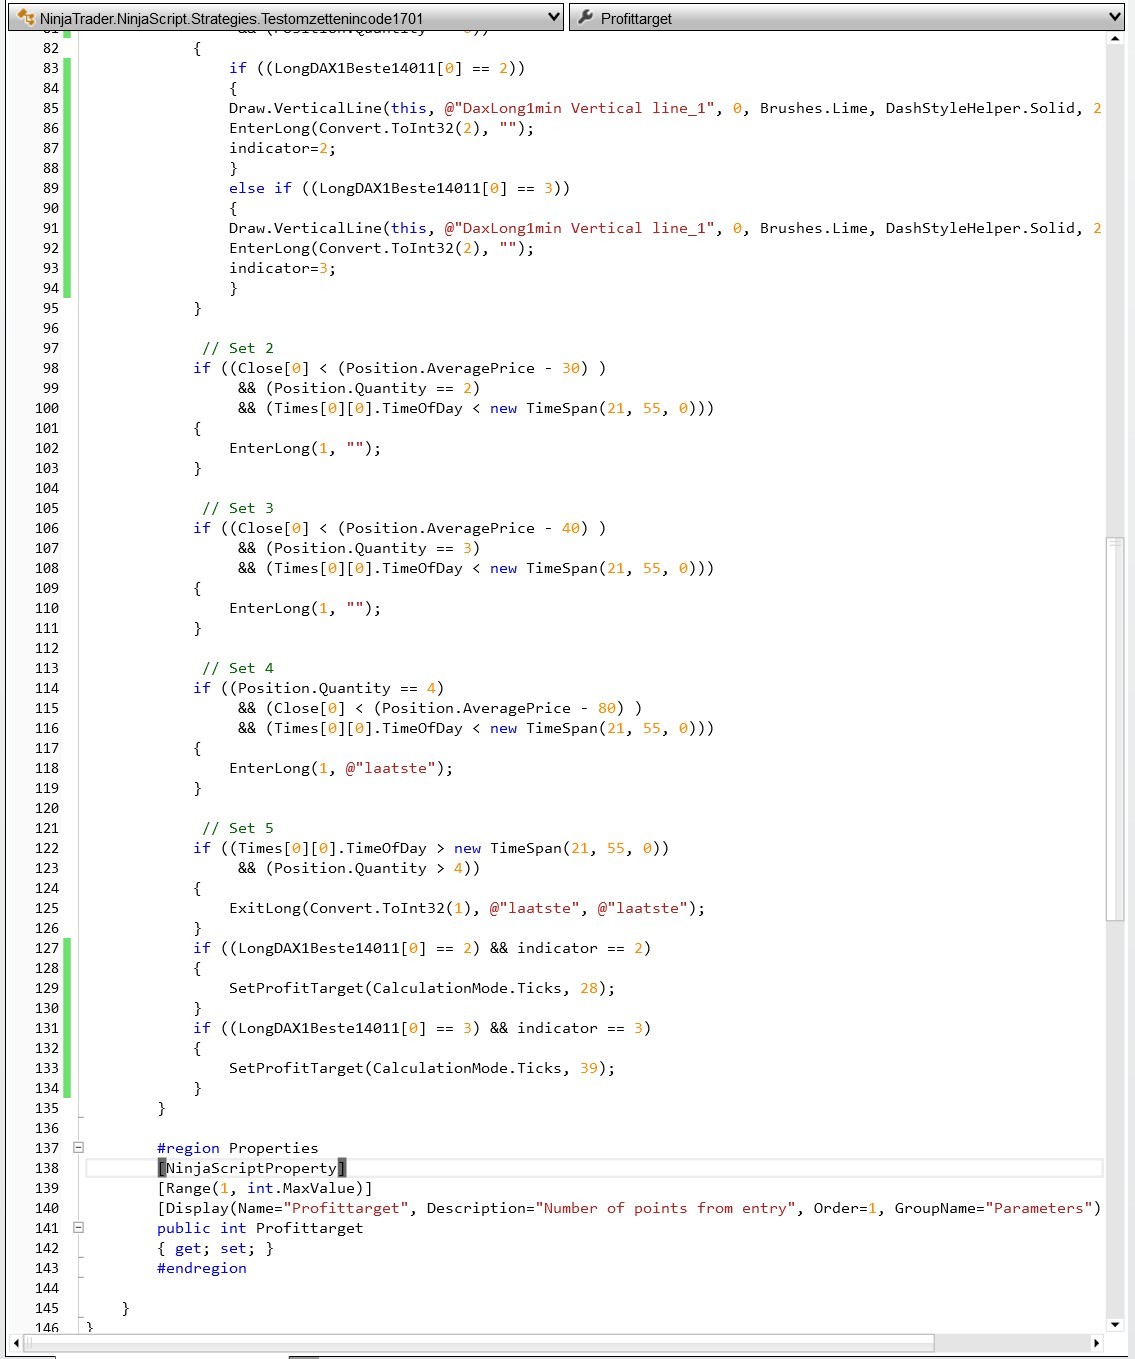The width and height of the screenshot is (1135, 1359).
Task: Click the #endregion directive
Action: (202, 1268)
